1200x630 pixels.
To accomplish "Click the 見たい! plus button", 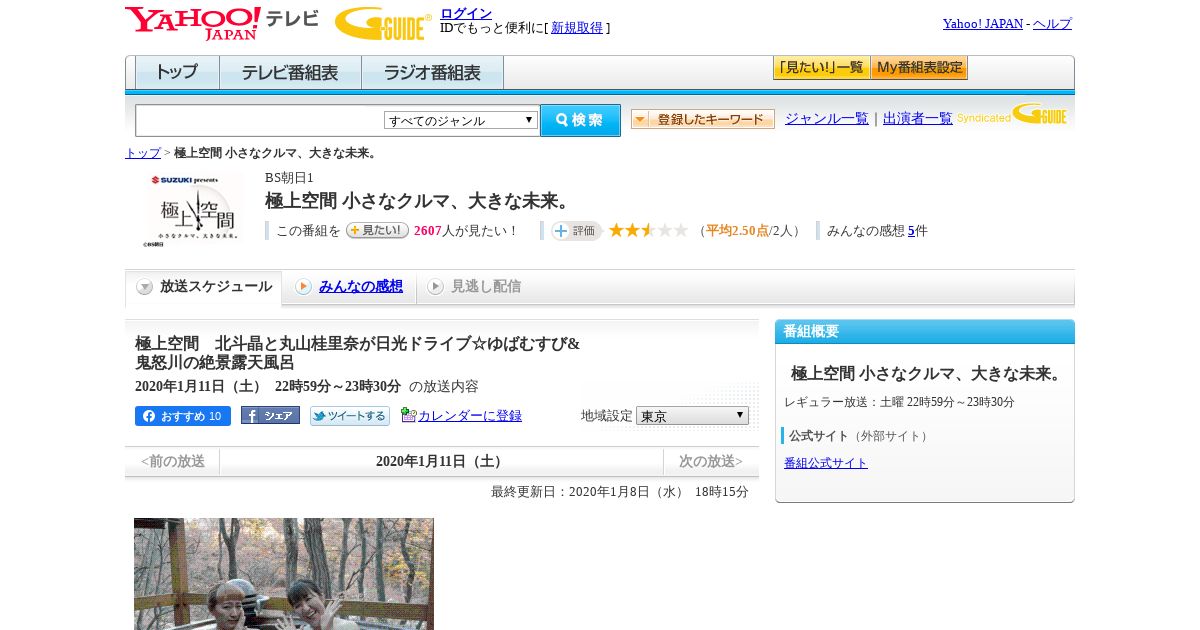I will [377, 230].
